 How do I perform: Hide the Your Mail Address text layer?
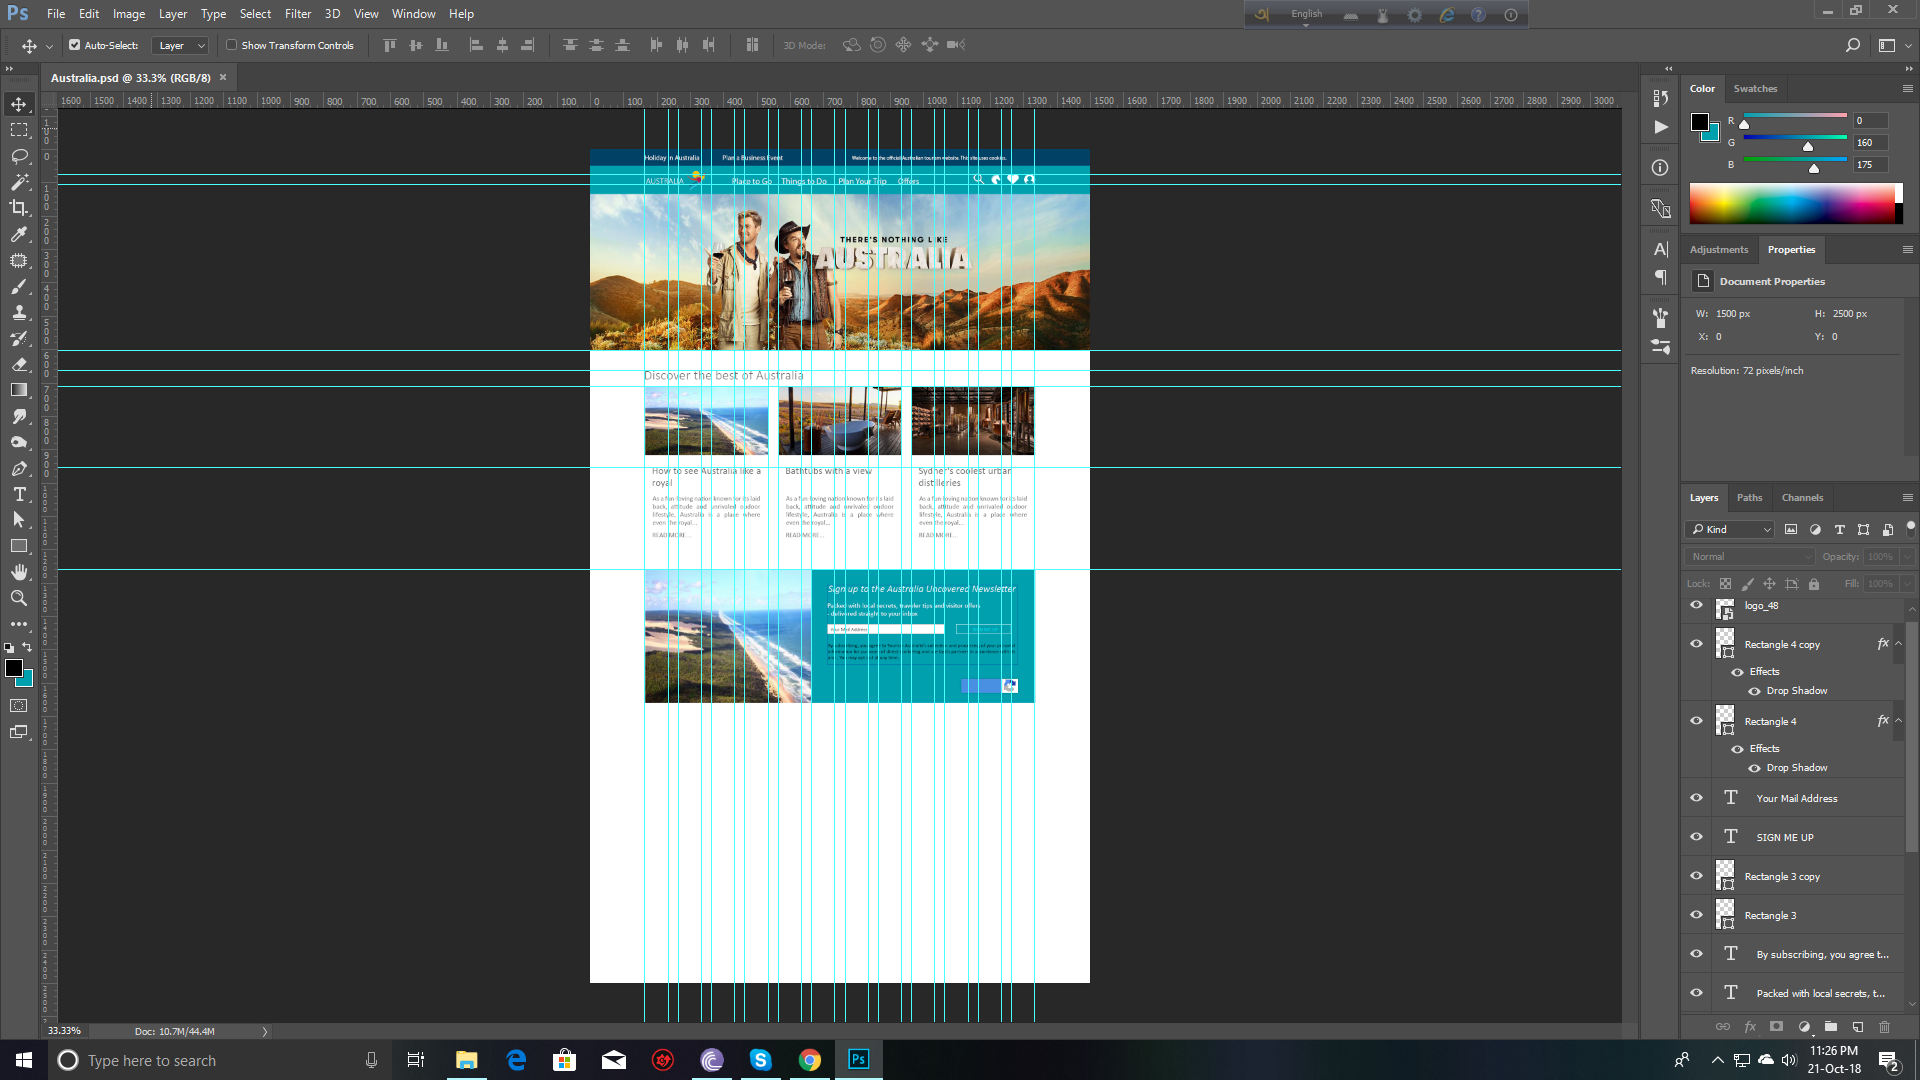point(1696,798)
